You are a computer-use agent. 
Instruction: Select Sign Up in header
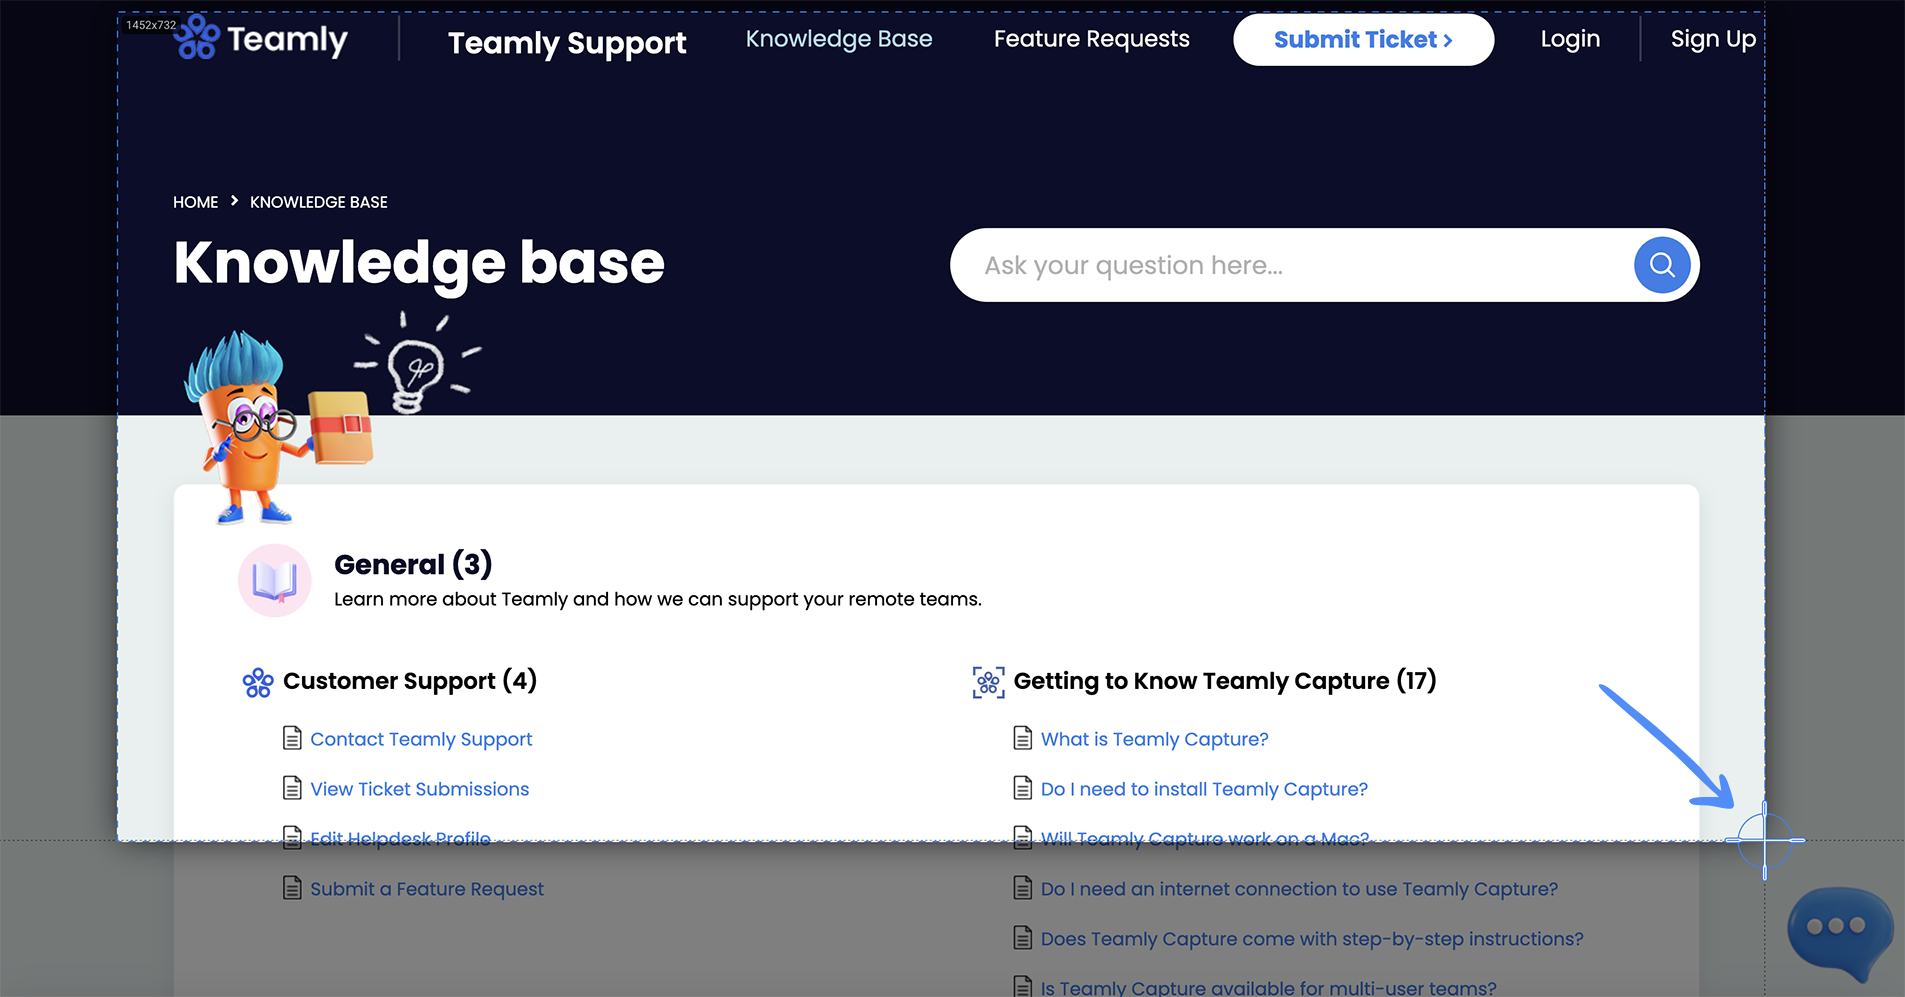(x=1713, y=39)
